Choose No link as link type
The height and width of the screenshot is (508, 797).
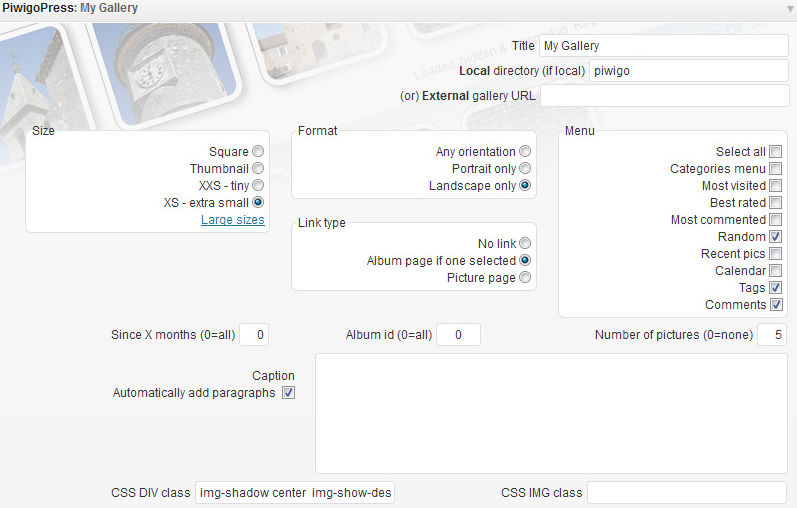pyautogui.click(x=525, y=243)
